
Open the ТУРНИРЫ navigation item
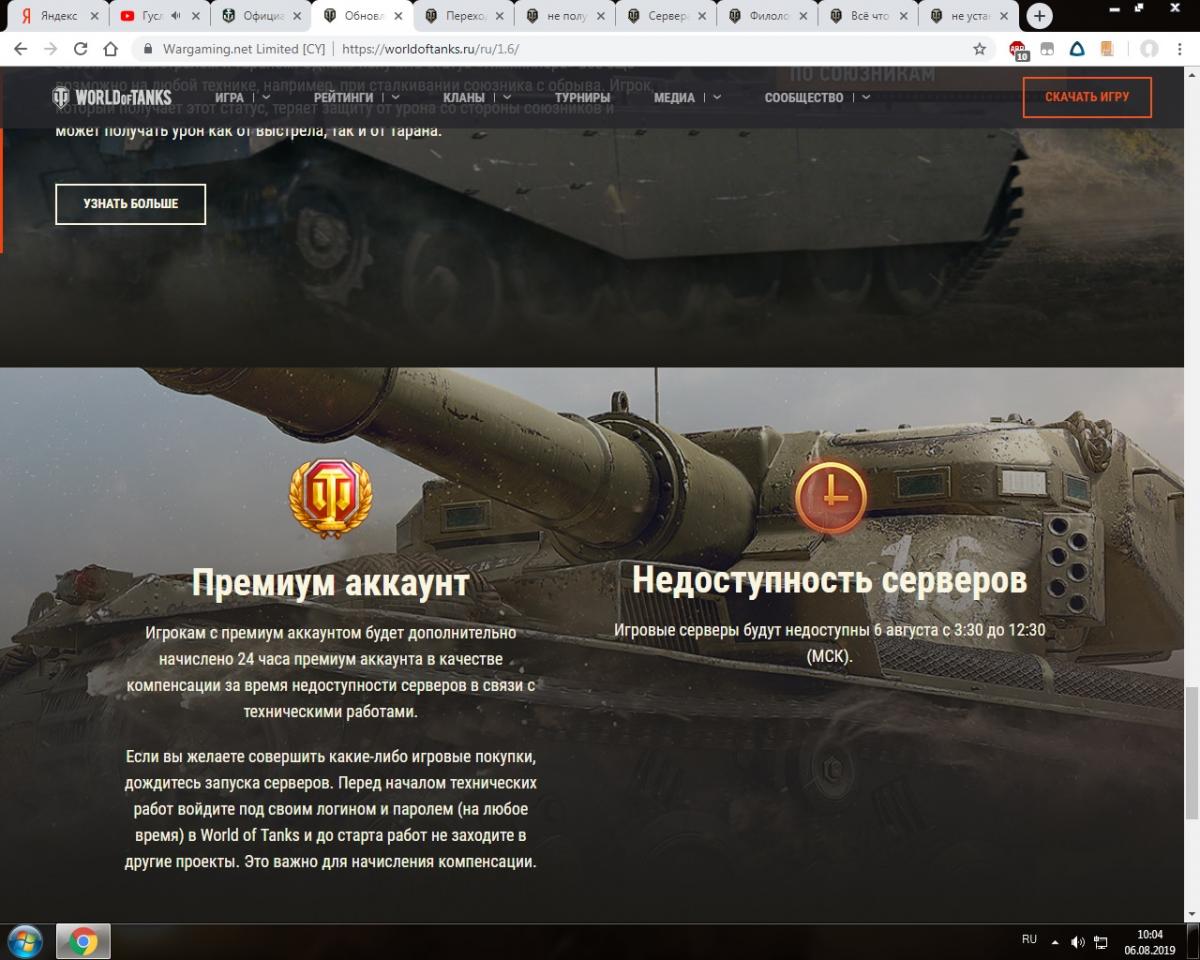click(x=582, y=97)
